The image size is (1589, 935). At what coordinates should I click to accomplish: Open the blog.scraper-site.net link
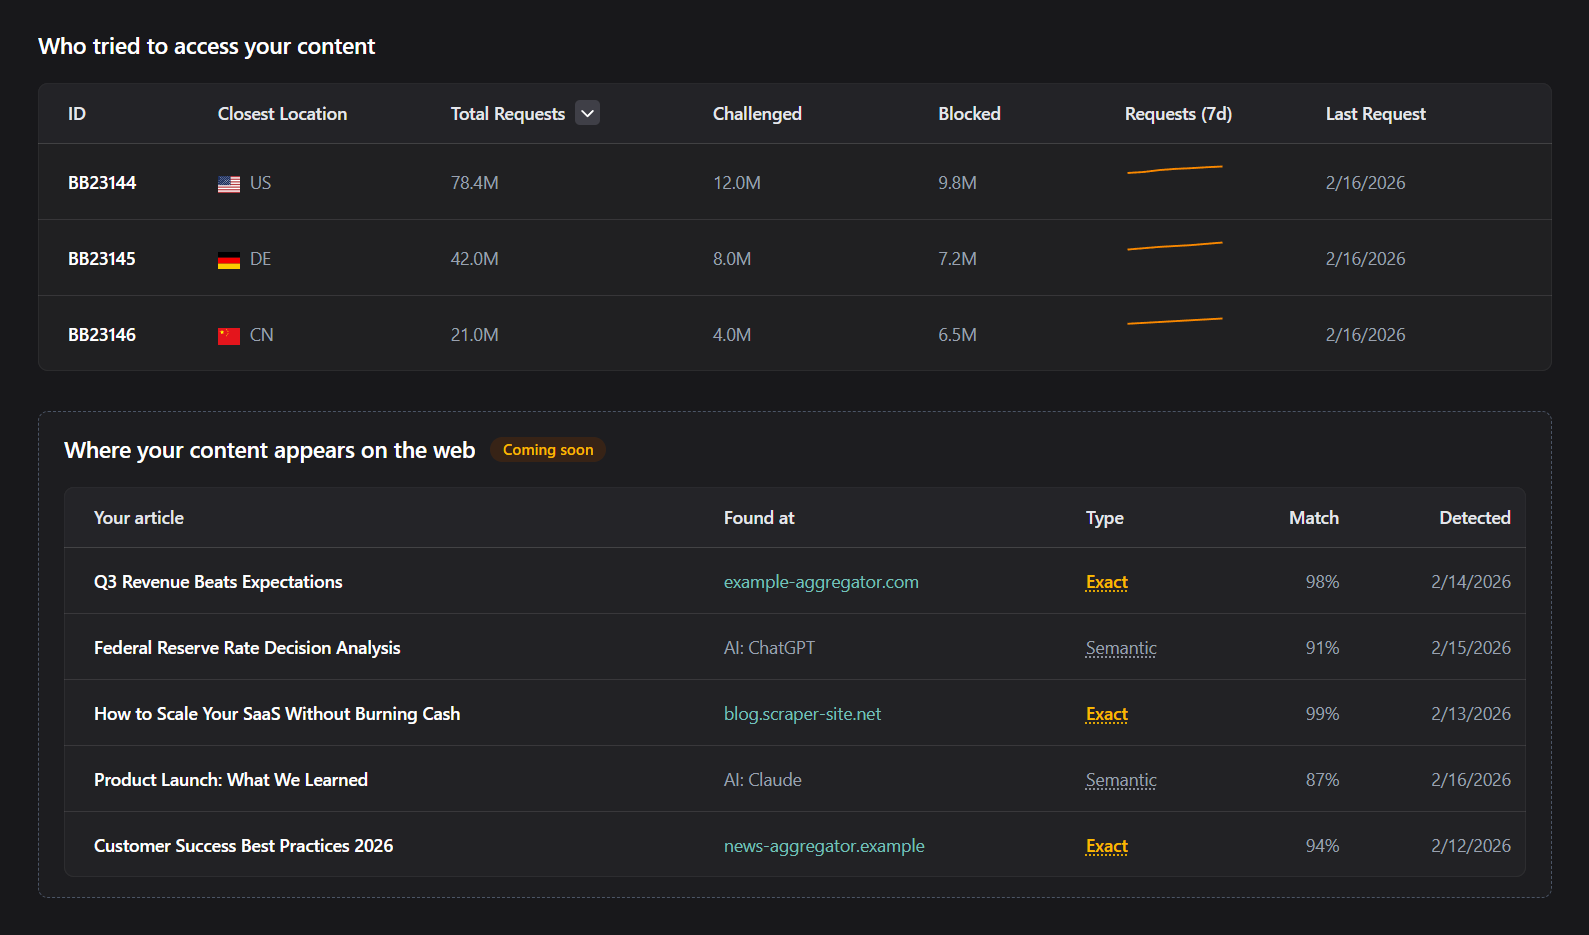[802, 714]
